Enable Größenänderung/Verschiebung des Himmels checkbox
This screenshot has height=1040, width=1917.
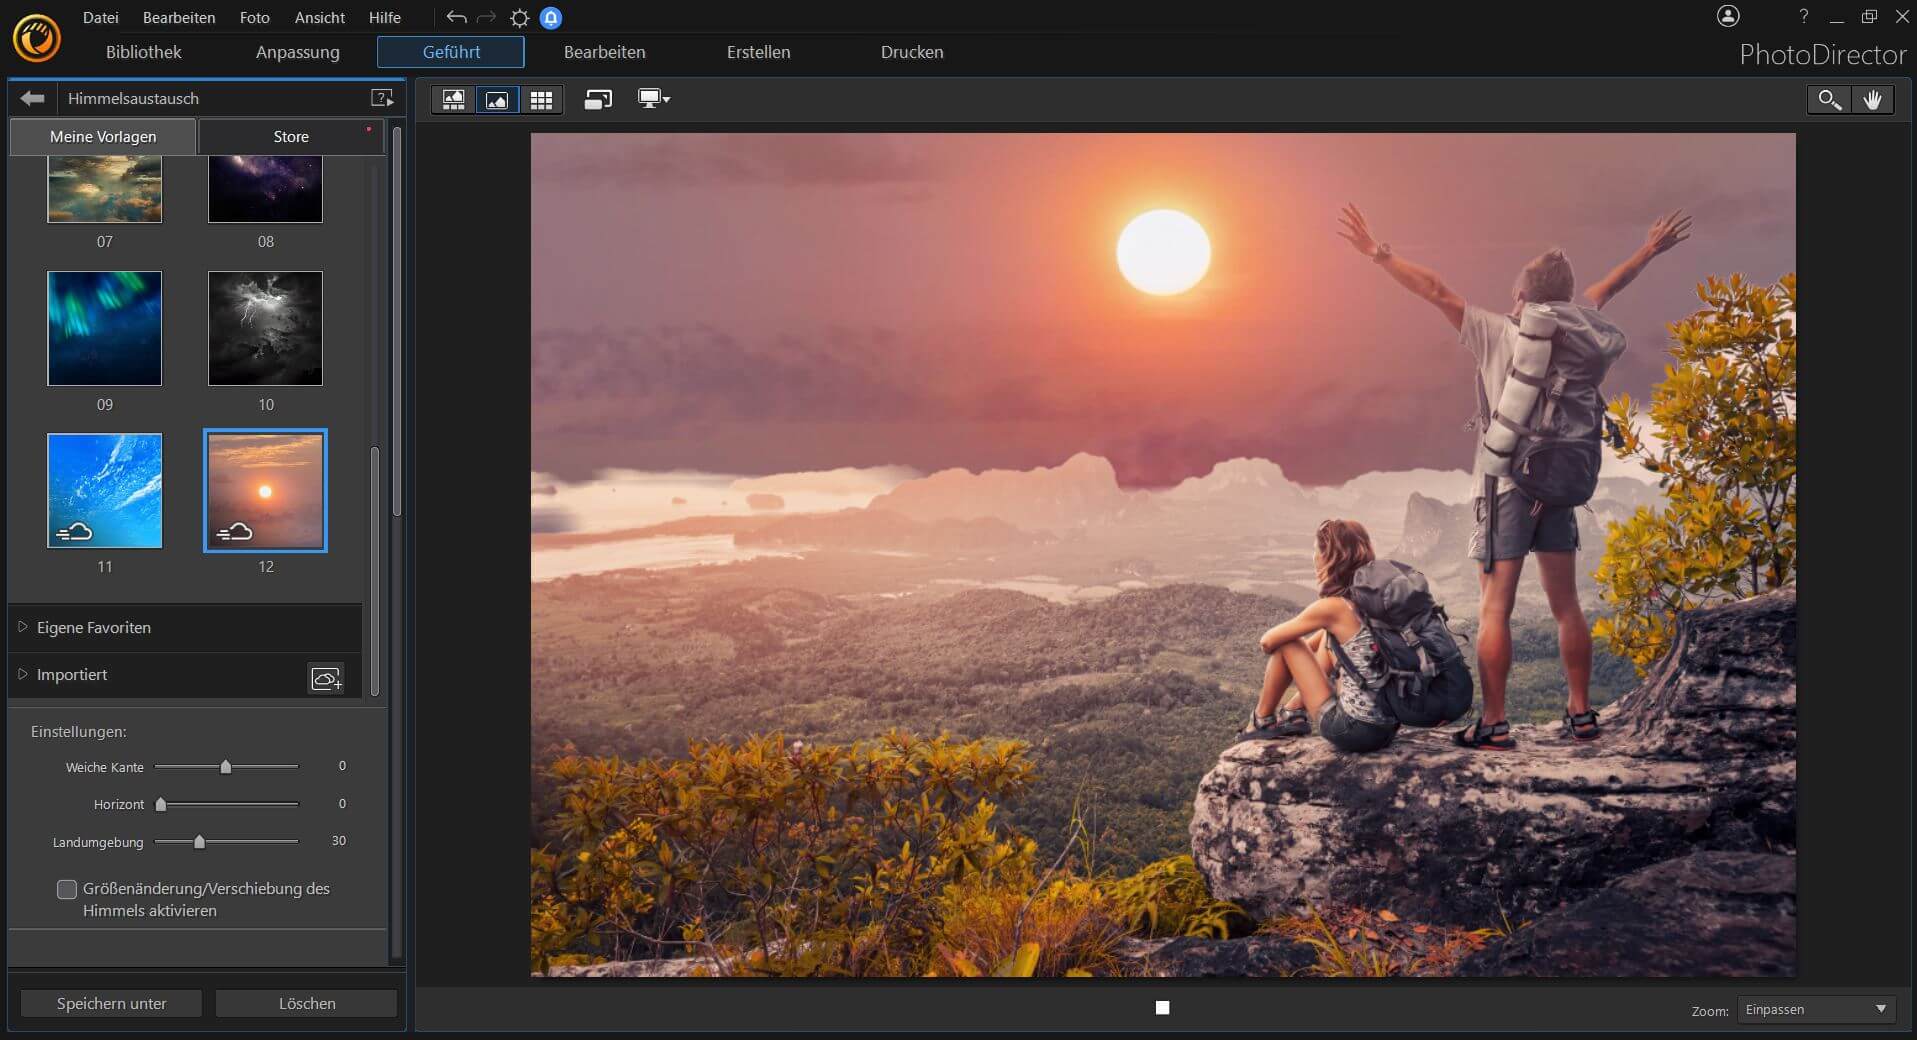[67, 889]
